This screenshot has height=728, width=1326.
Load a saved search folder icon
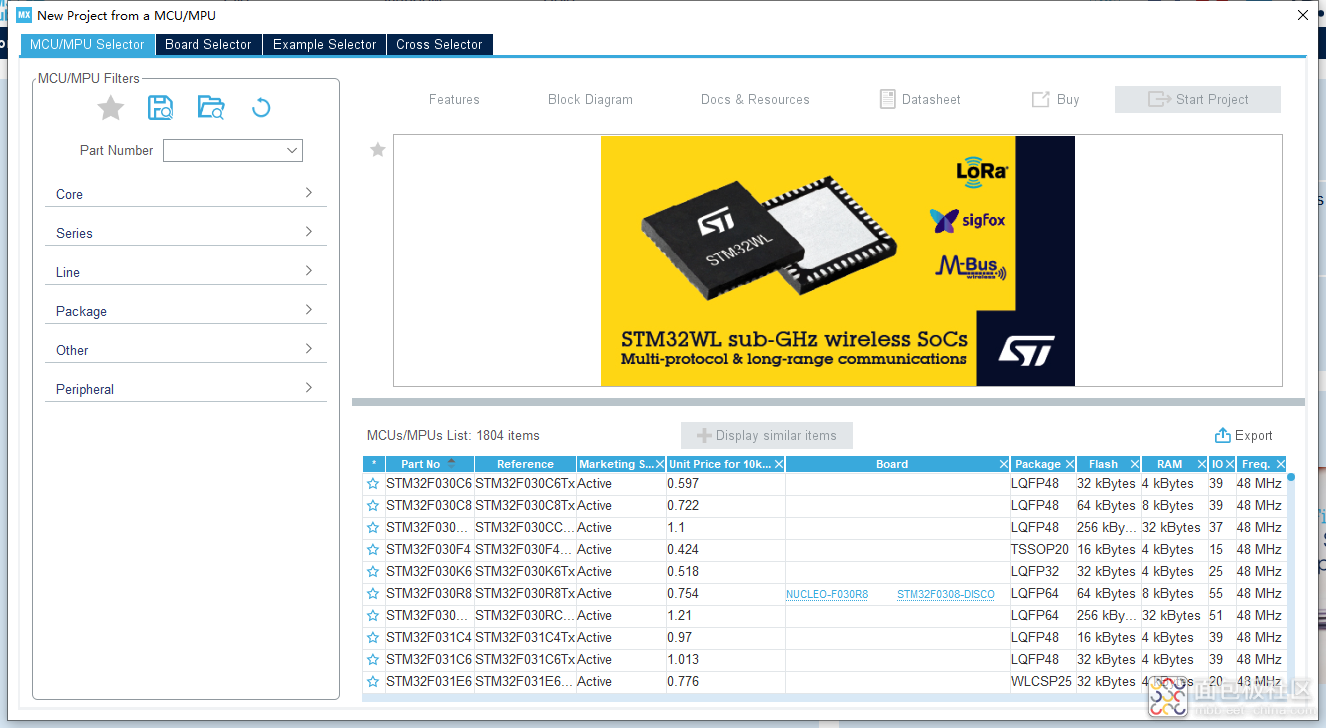211,108
